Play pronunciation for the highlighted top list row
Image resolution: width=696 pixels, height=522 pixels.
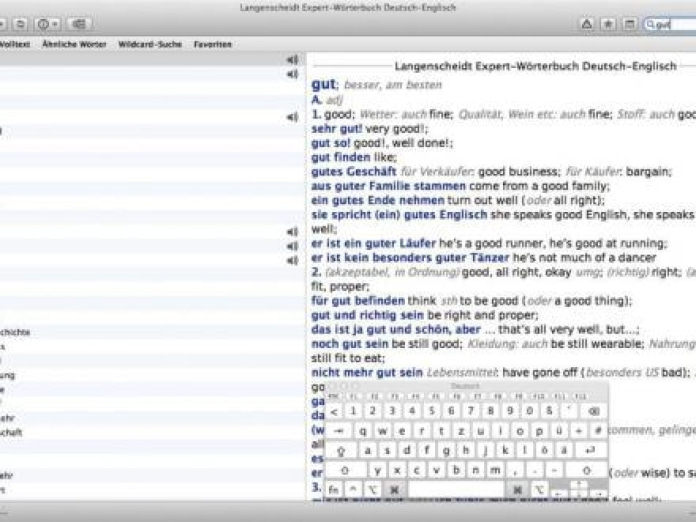292,59
